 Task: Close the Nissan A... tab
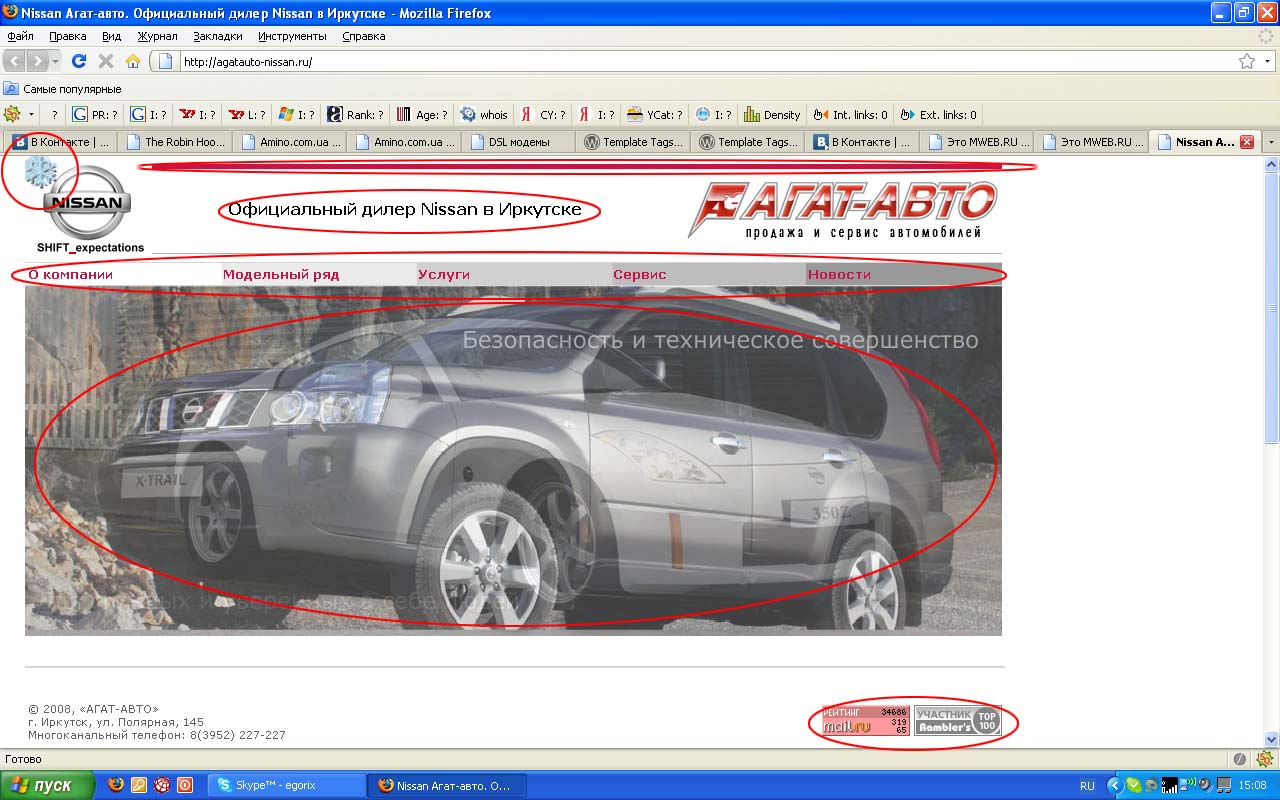pyautogui.click(x=1247, y=142)
